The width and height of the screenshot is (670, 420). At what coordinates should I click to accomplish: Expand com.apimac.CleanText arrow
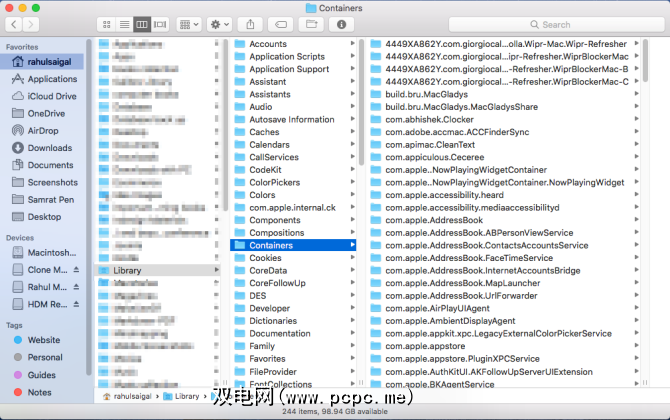tap(636, 144)
